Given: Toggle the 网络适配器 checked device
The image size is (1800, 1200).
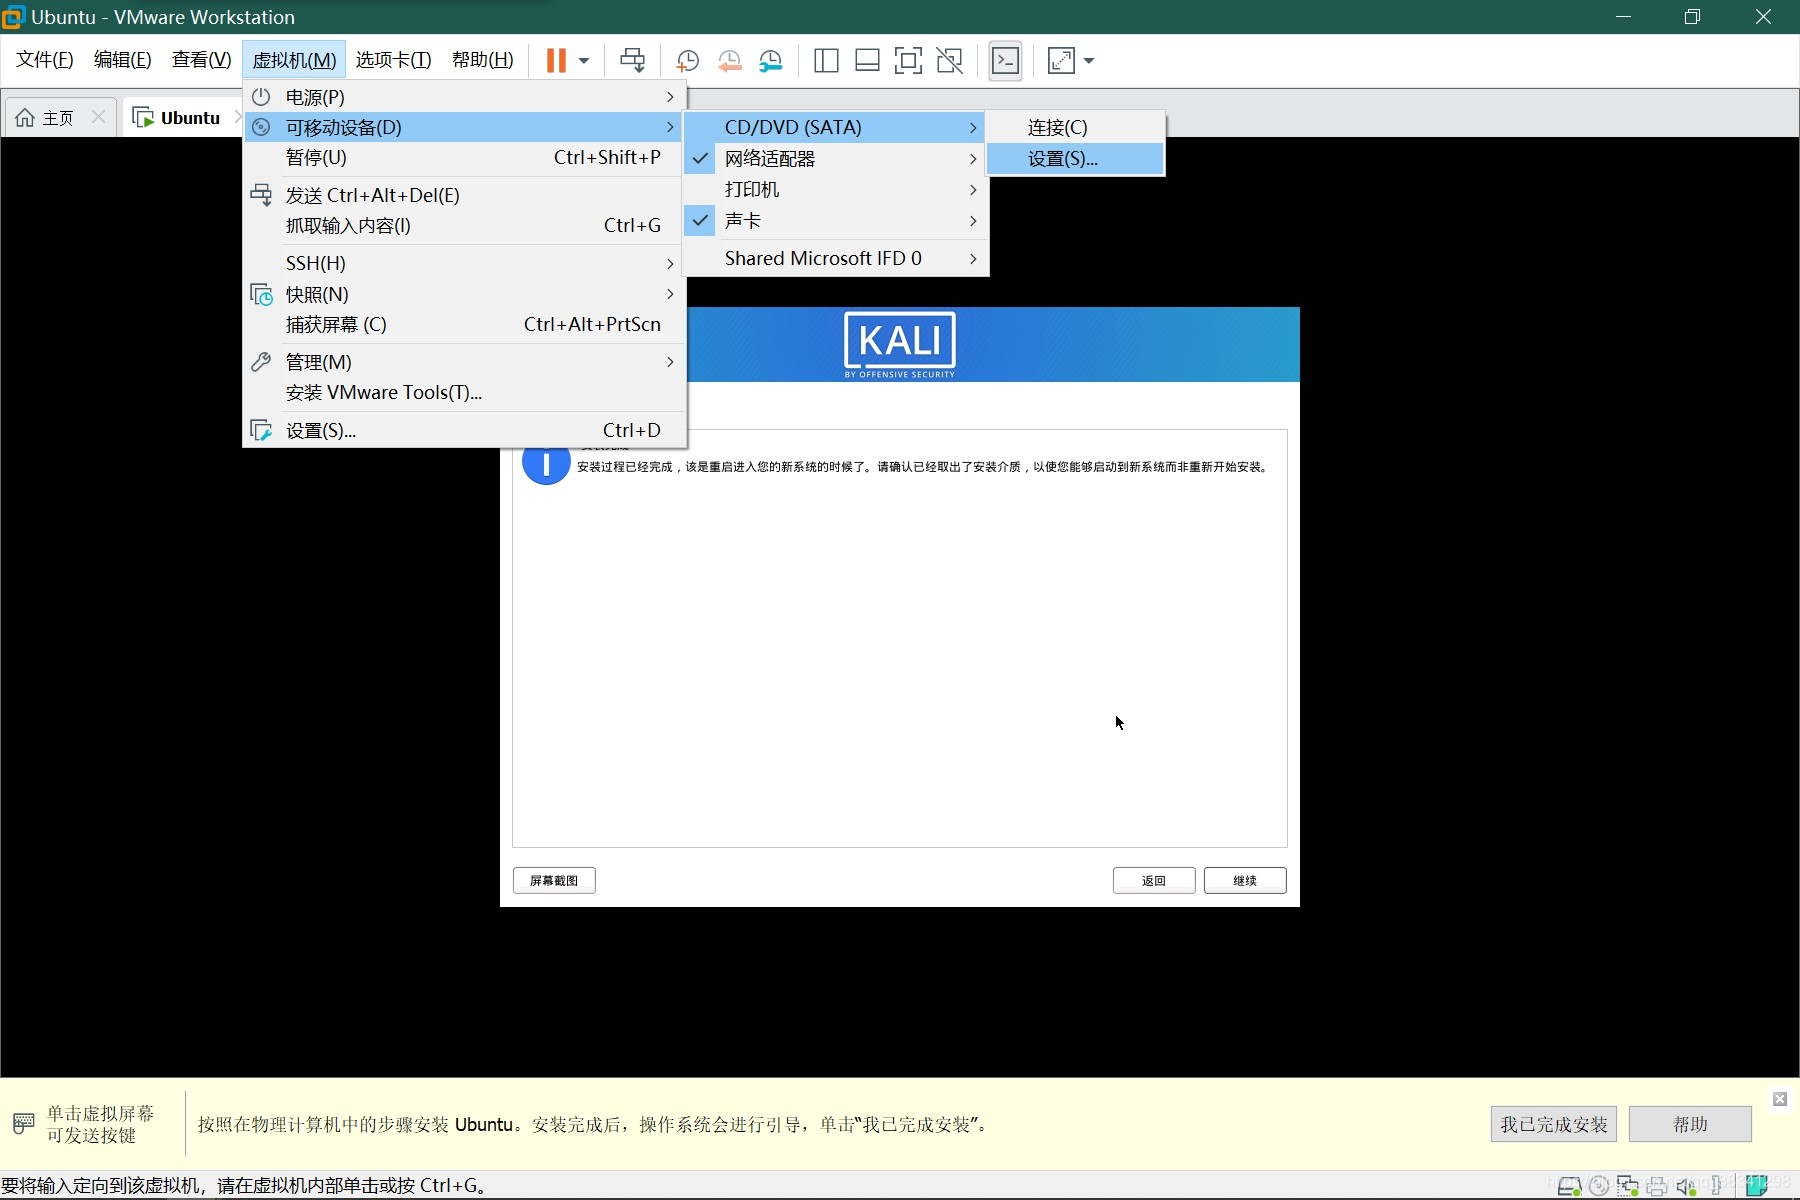Looking at the screenshot, I should point(836,158).
